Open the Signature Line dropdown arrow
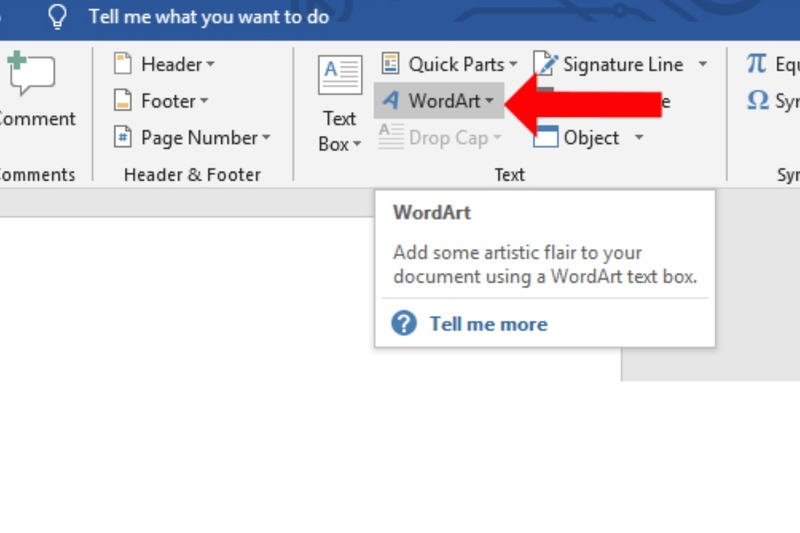The height and width of the screenshot is (533, 800). 703,64
